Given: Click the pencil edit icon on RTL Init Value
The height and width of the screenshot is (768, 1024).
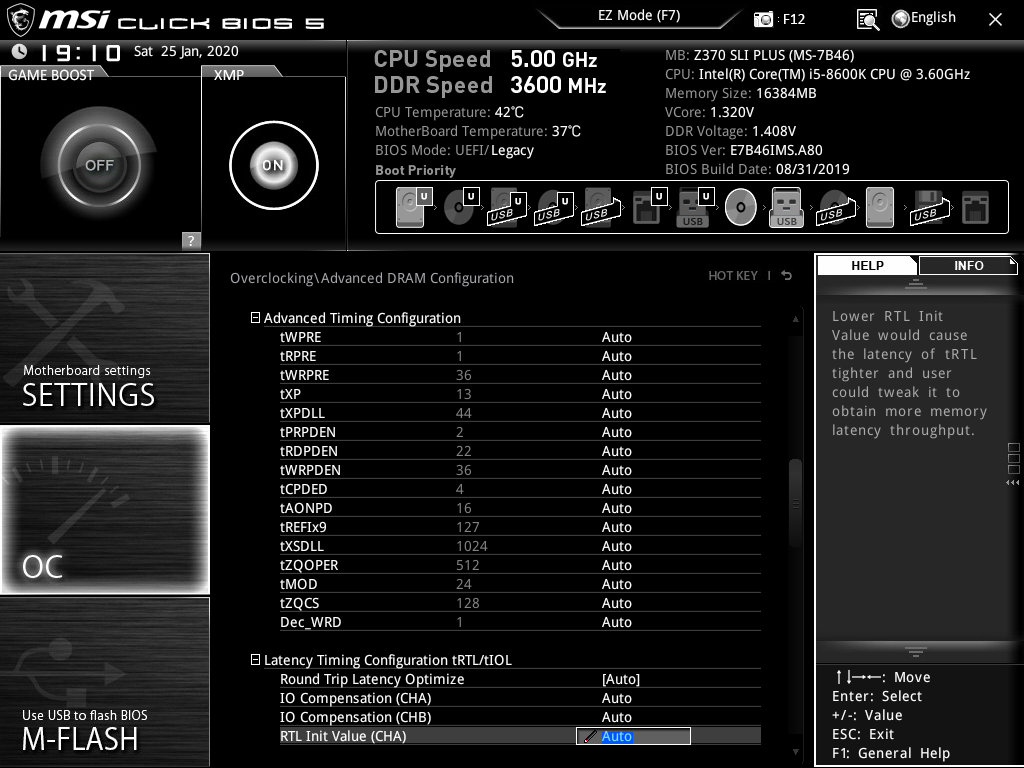Looking at the screenshot, I should pos(590,736).
